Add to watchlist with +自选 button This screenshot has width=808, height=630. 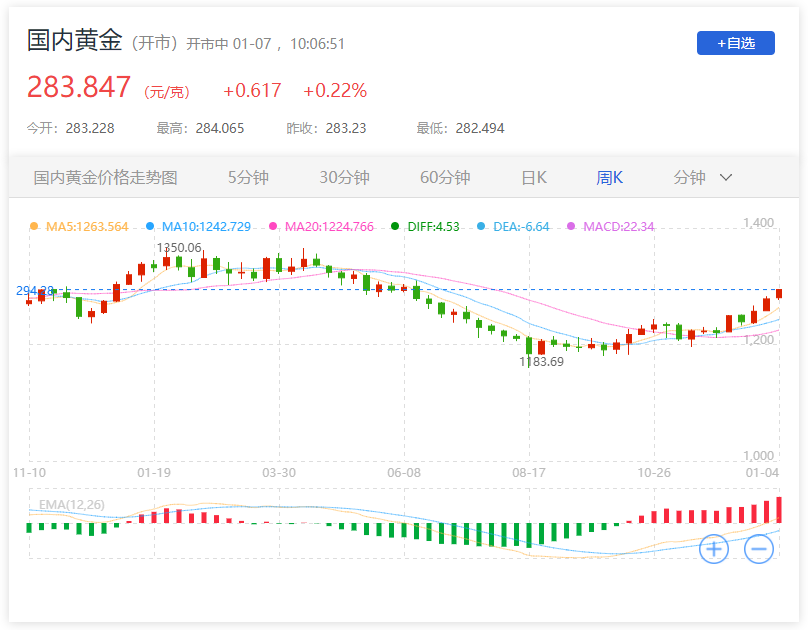tap(735, 43)
